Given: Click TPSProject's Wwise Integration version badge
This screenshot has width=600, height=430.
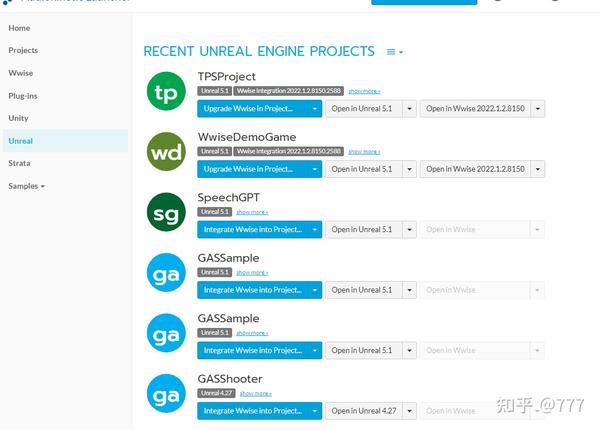Looking at the screenshot, I should coord(289,91).
